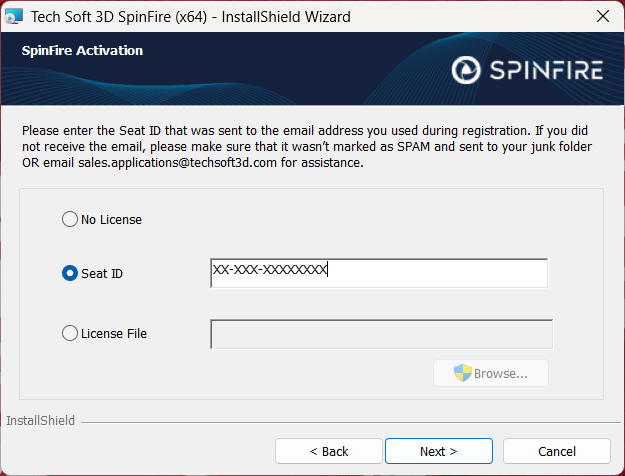Click the "License File" label text
Viewport: 625px width, 476px height.
114,333
